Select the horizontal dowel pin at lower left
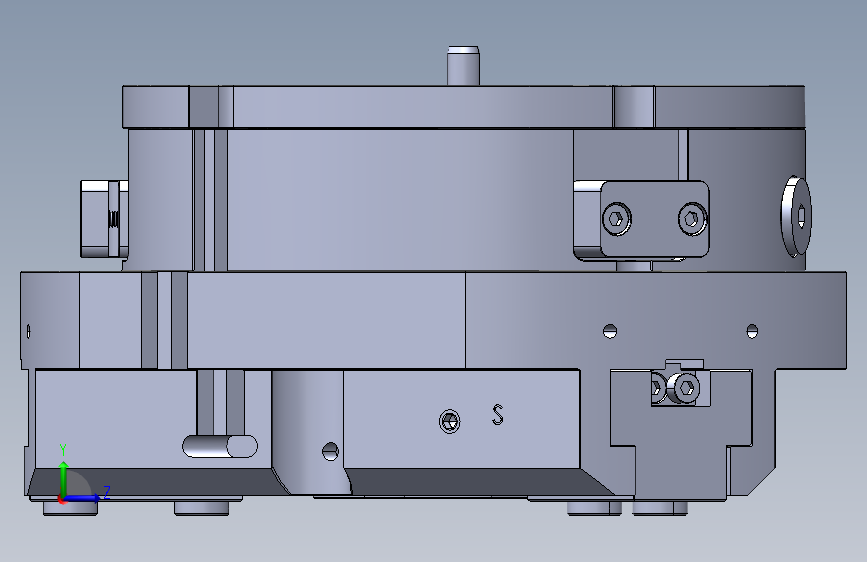The width and height of the screenshot is (867, 562). click(220, 446)
